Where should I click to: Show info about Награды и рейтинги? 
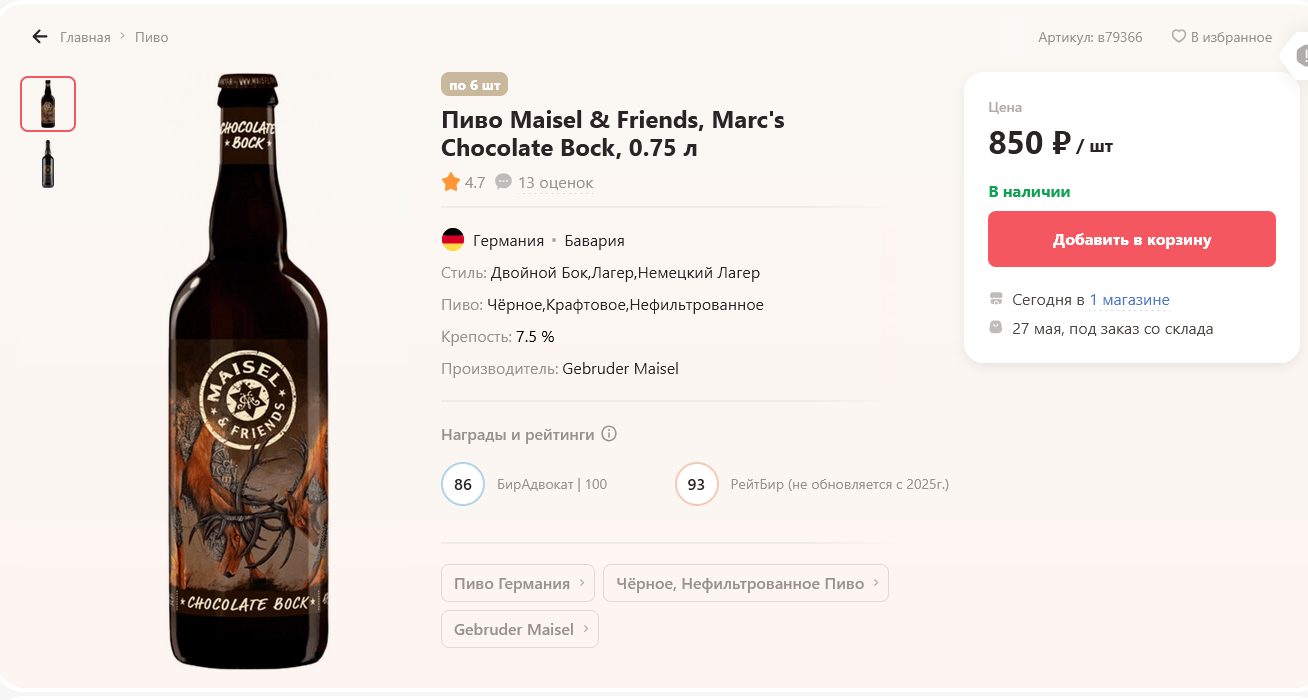pyautogui.click(x=609, y=434)
